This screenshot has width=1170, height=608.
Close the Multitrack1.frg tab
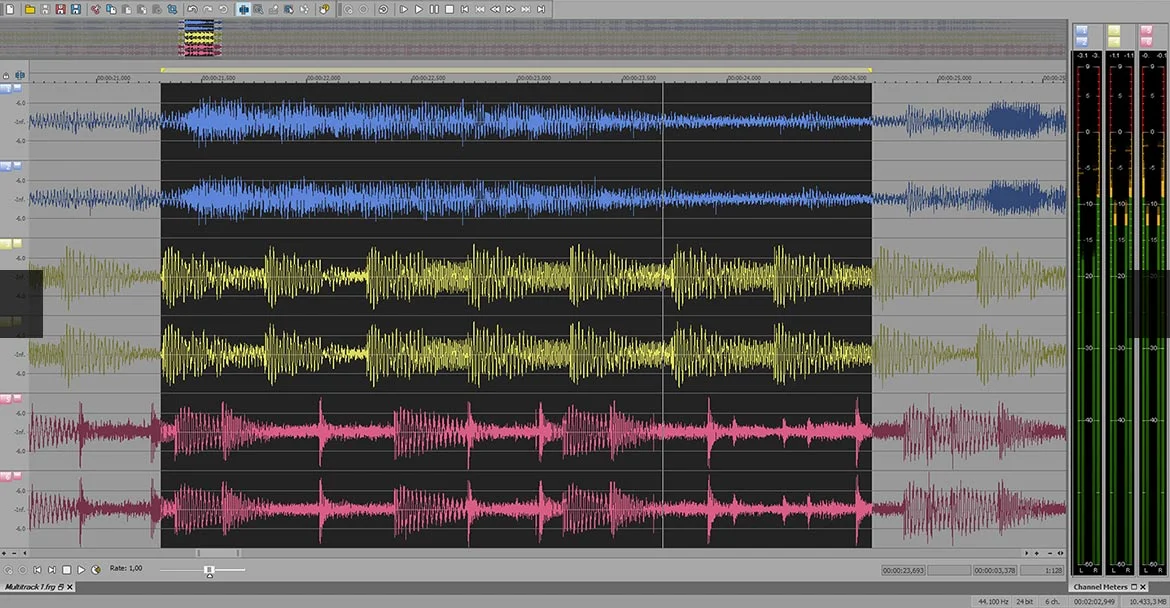[70, 587]
